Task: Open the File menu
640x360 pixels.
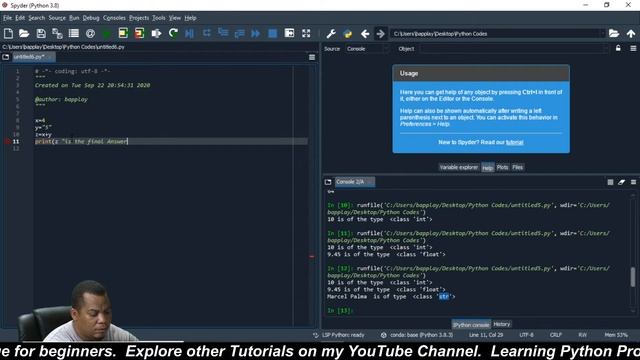Action: point(8,18)
